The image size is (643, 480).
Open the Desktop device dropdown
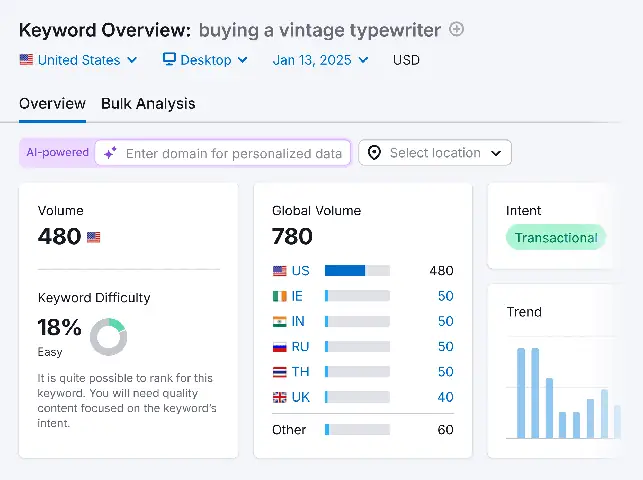[205, 60]
